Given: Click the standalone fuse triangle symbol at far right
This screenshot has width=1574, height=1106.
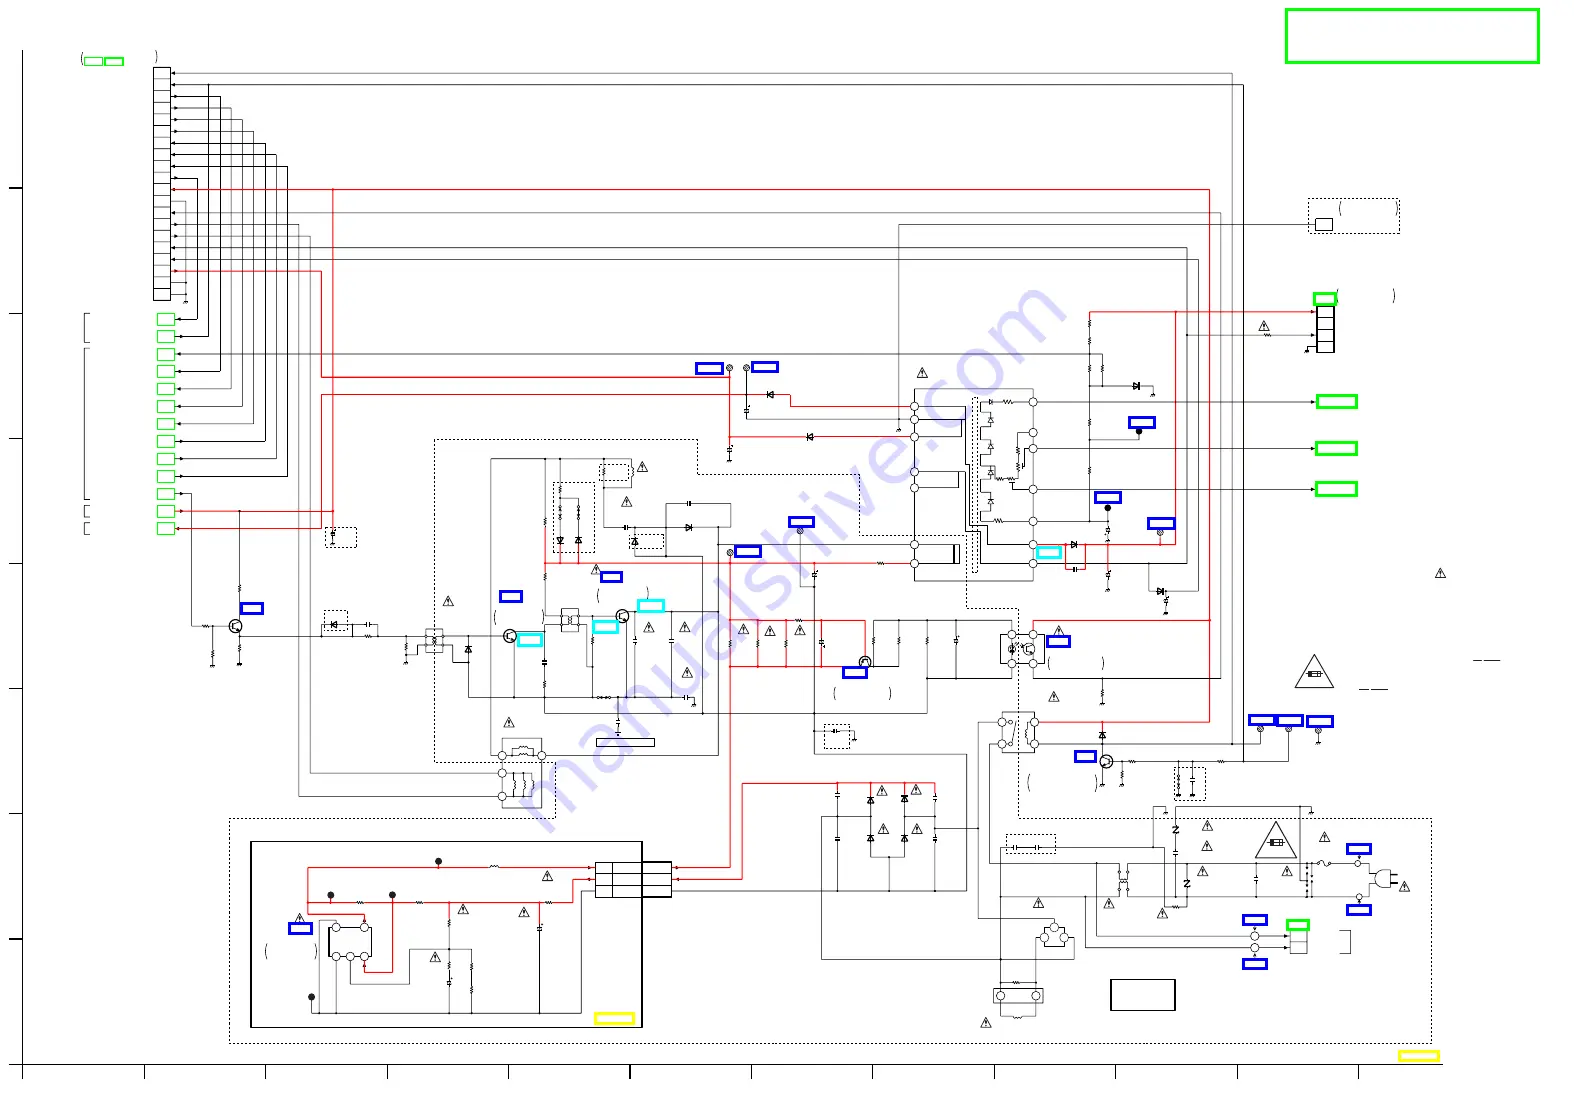Looking at the screenshot, I should [1314, 672].
